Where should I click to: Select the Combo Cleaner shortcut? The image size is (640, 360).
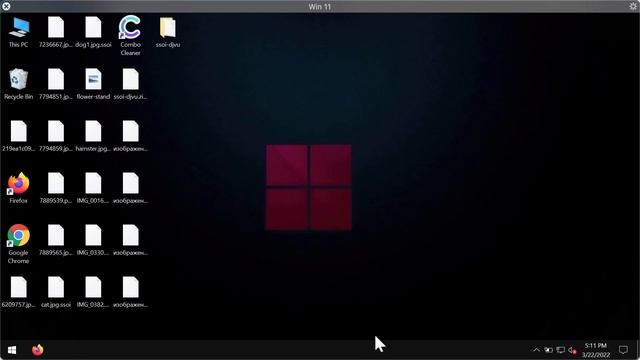pyautogui.click(x=130, y=36)
